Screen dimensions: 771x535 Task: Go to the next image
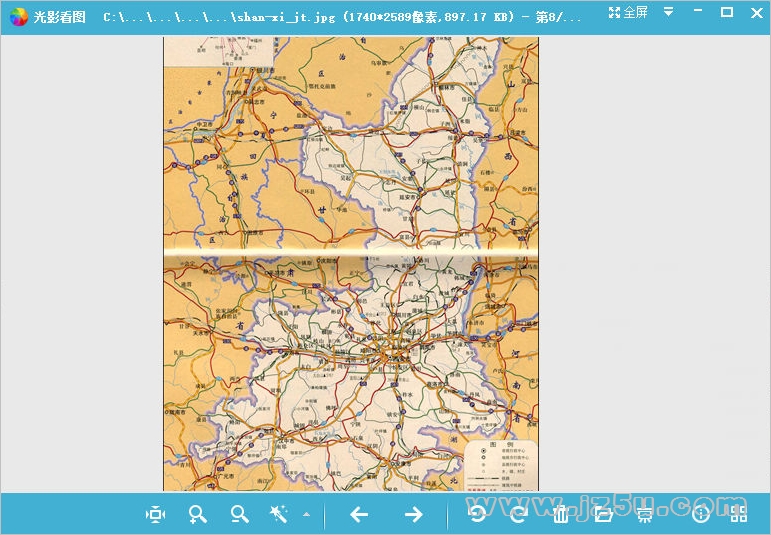coord(413,514)
